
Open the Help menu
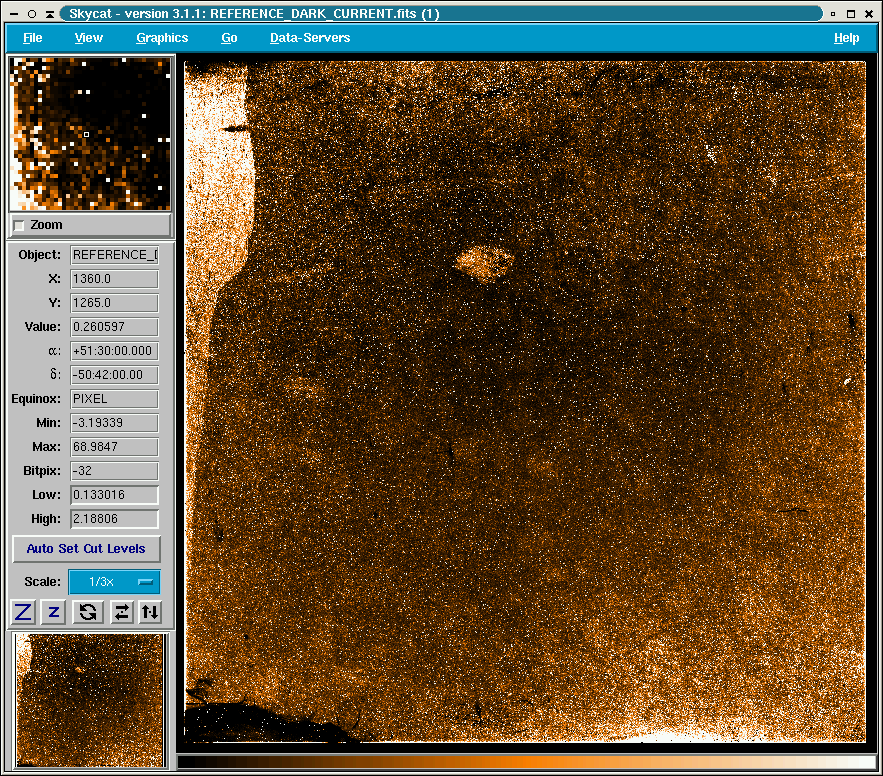click(x=846, y=38)
